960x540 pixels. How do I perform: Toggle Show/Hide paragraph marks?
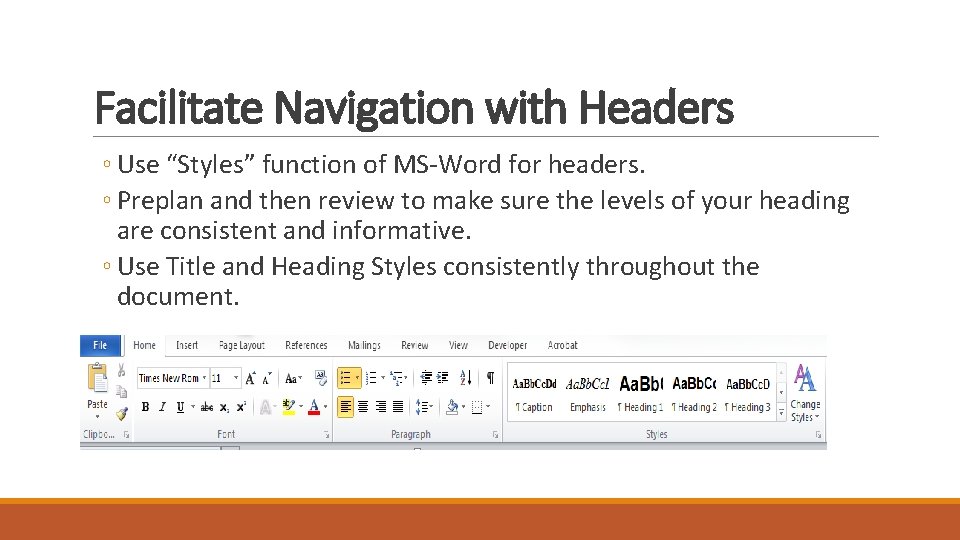(x=490, y=378)
